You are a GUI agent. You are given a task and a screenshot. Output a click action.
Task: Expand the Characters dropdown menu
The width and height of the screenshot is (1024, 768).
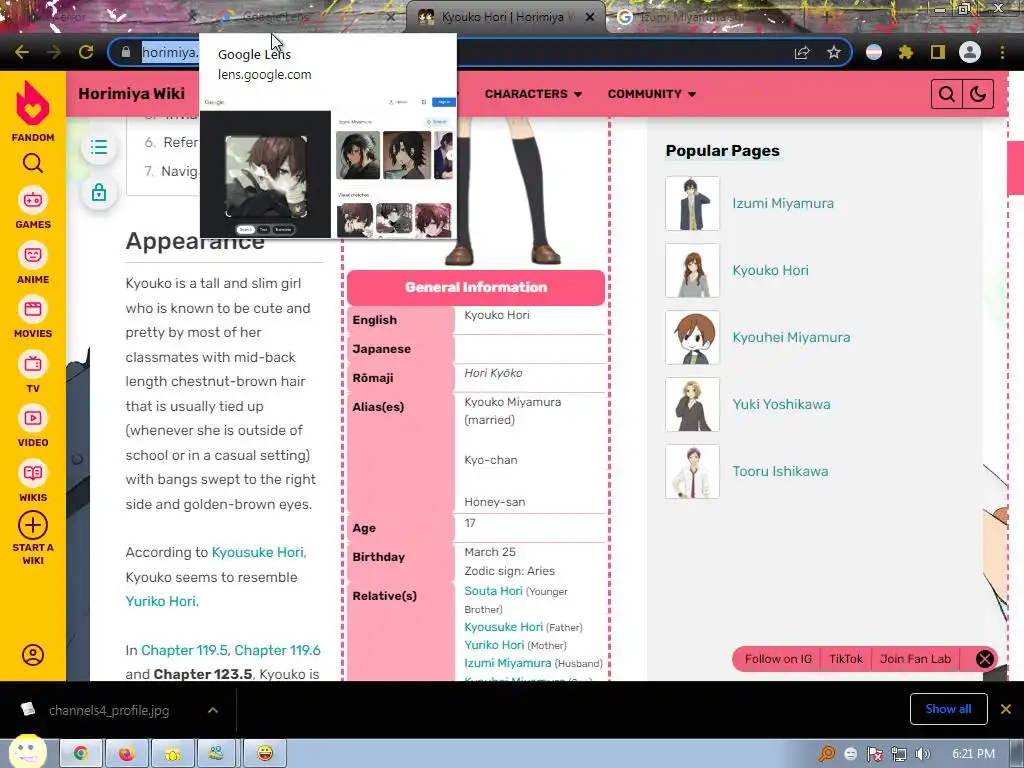533,94
